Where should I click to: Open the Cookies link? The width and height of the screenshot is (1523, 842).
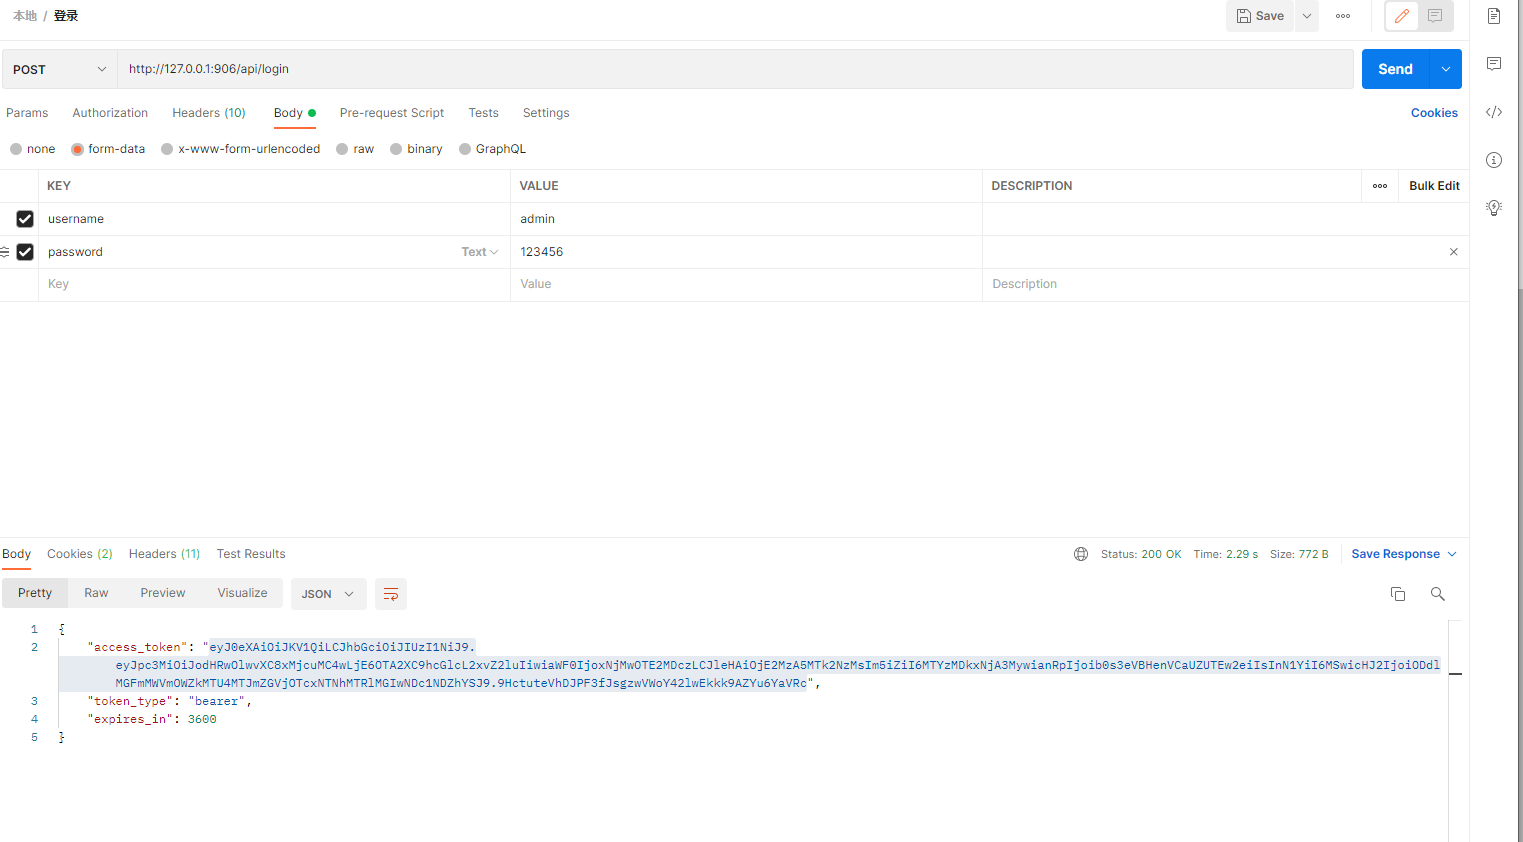(1434, 113)
